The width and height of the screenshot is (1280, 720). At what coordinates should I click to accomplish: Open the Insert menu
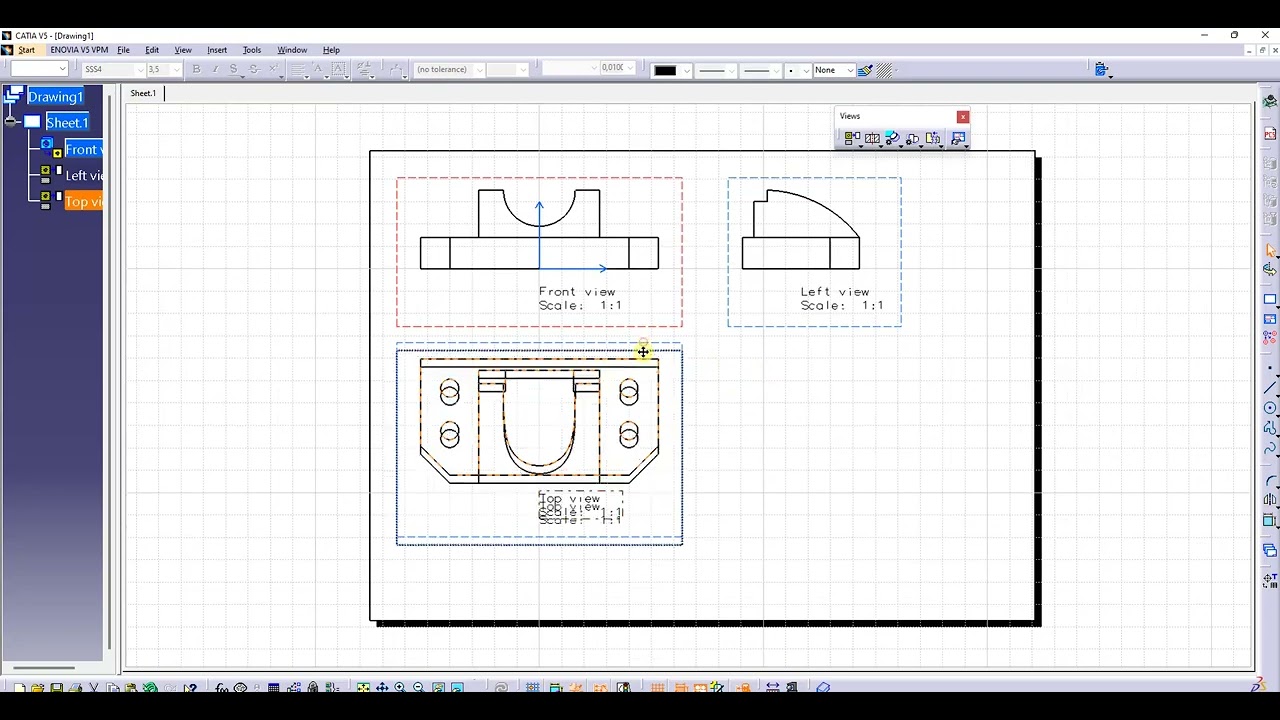pos(217,50)
